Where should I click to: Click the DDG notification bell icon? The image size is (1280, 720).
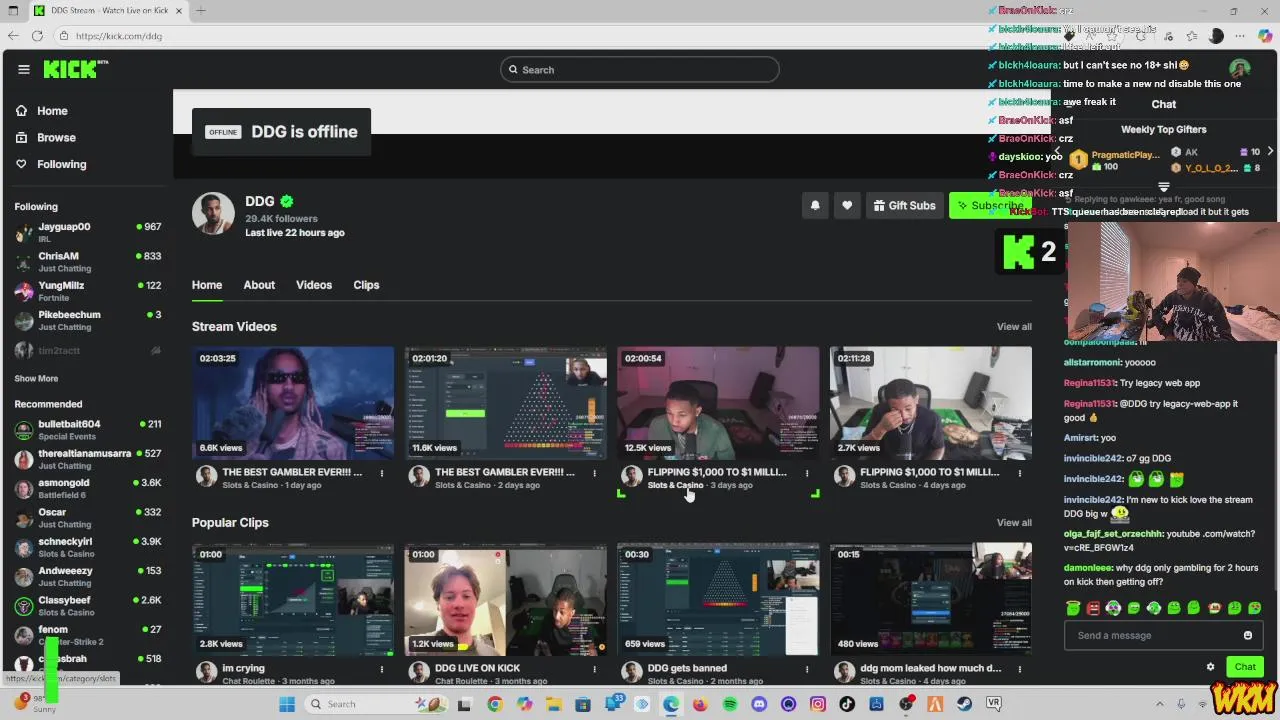pyautogui.click(x=815, y=206)
